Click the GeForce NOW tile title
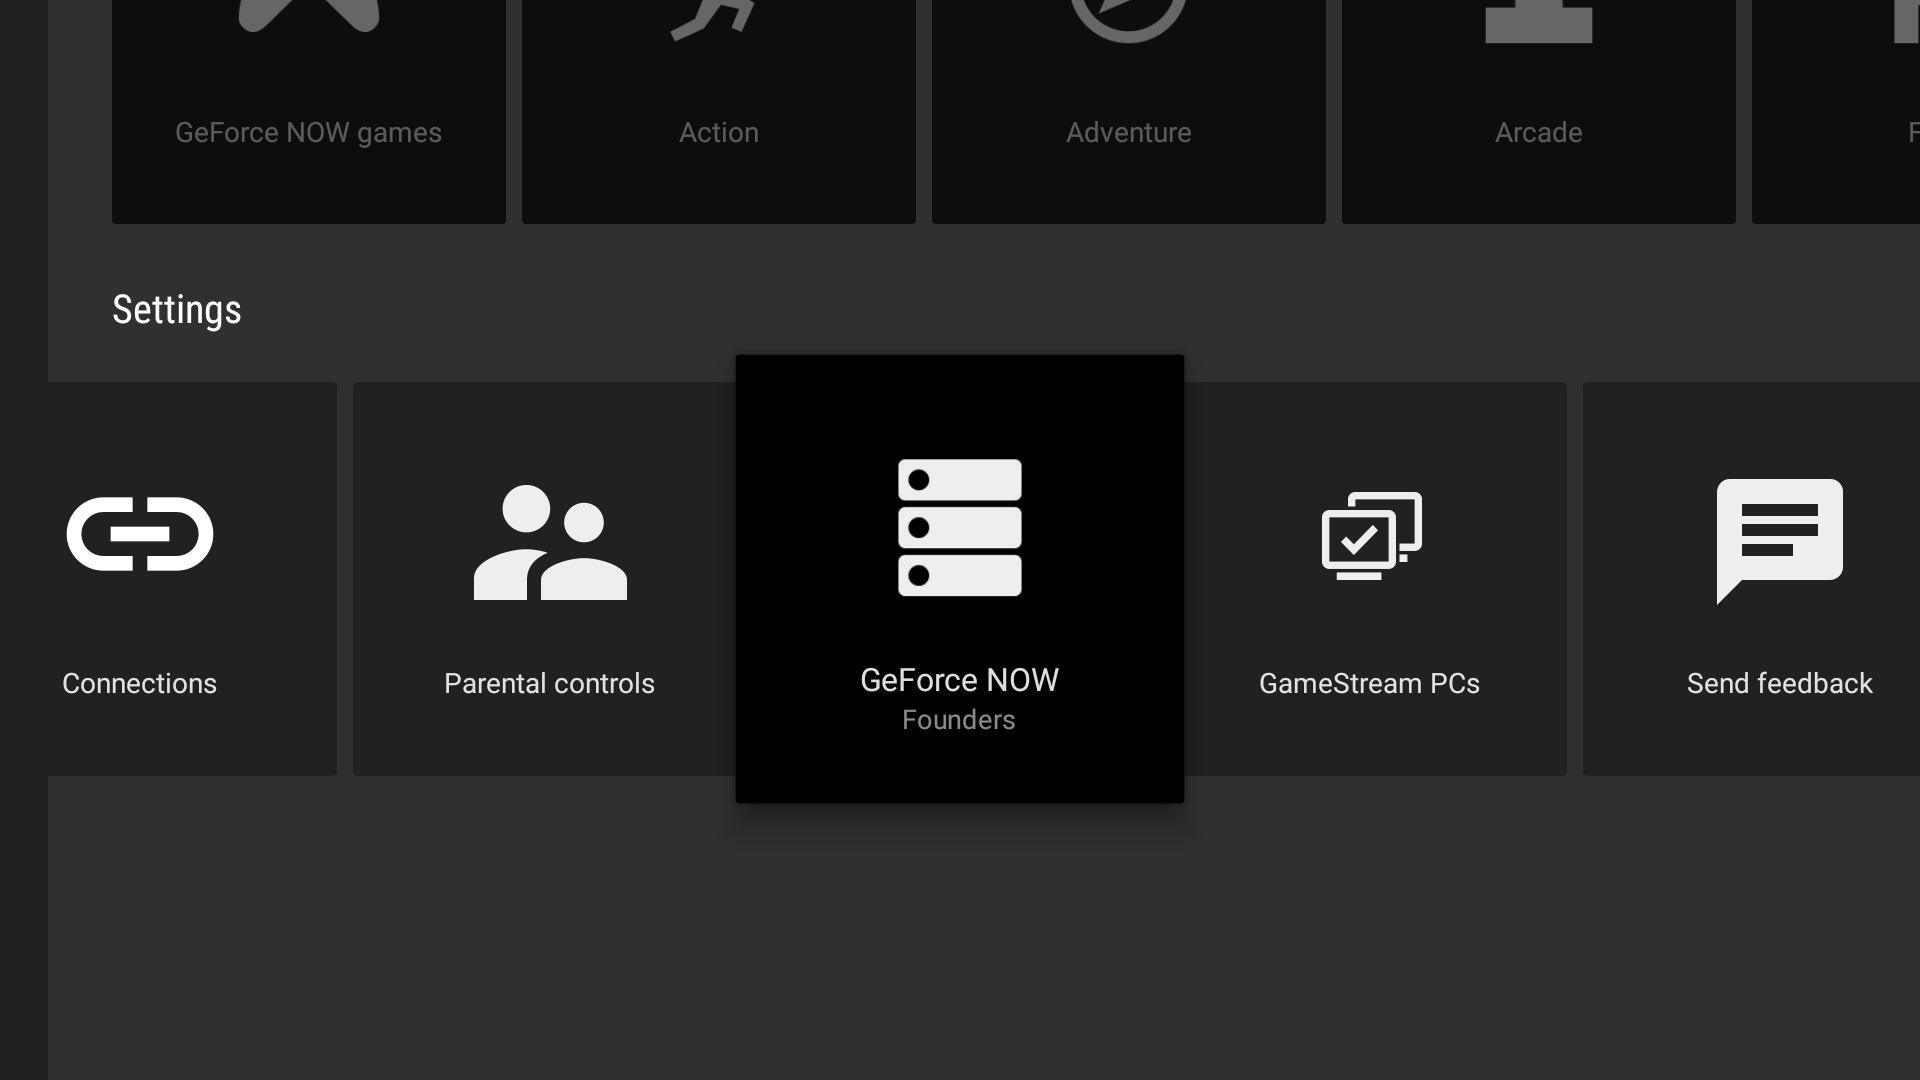Screen dimensions: 1920x1080 pos(960,680)
